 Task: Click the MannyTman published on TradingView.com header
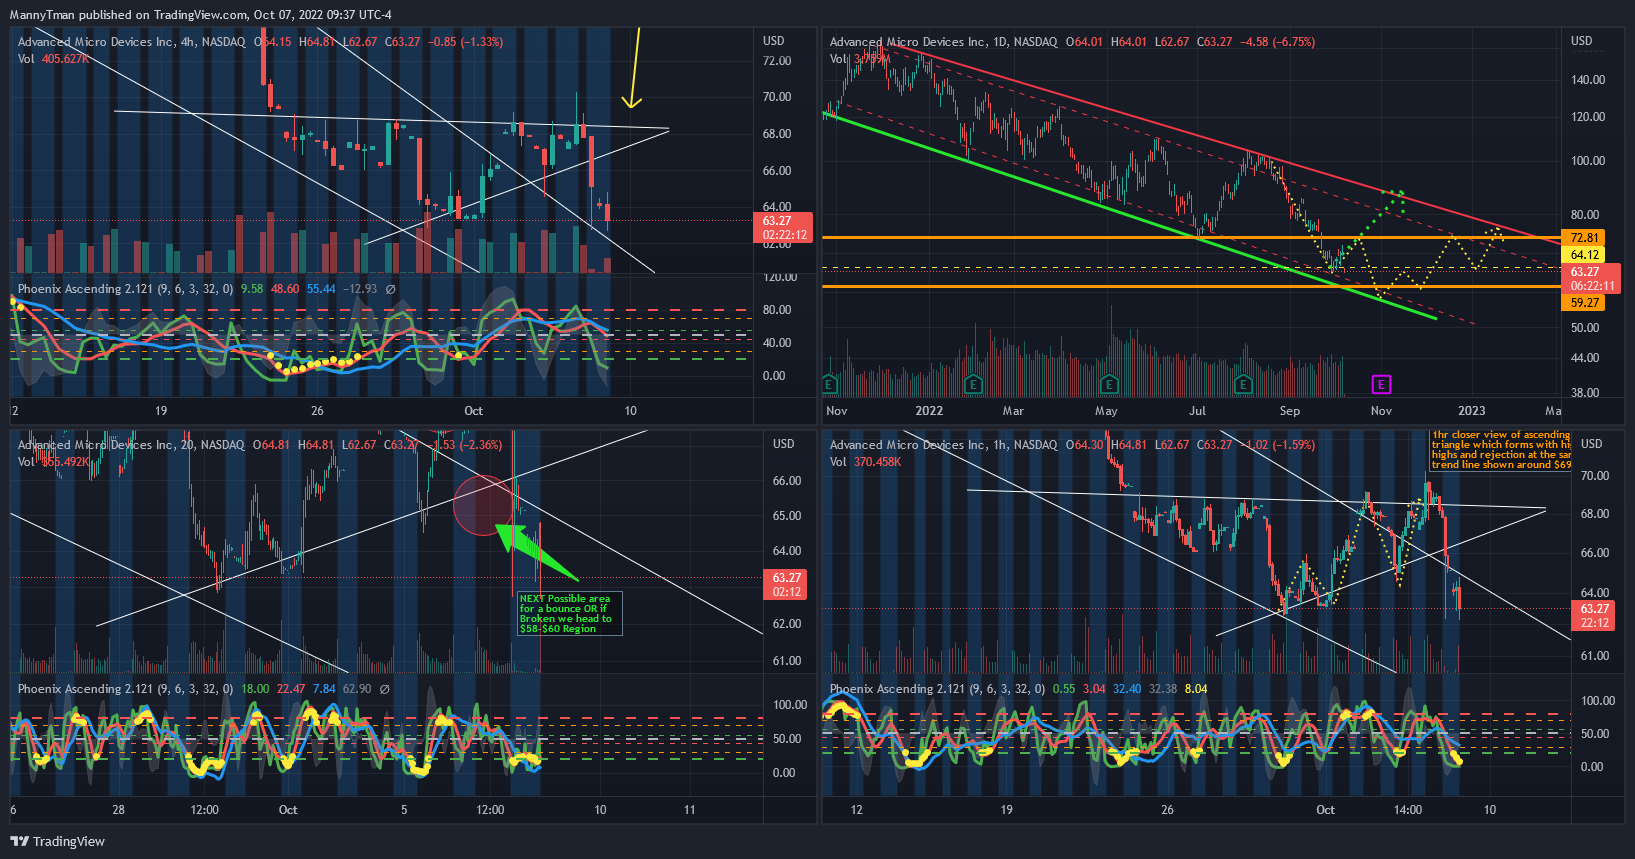(x=200, y=15)
